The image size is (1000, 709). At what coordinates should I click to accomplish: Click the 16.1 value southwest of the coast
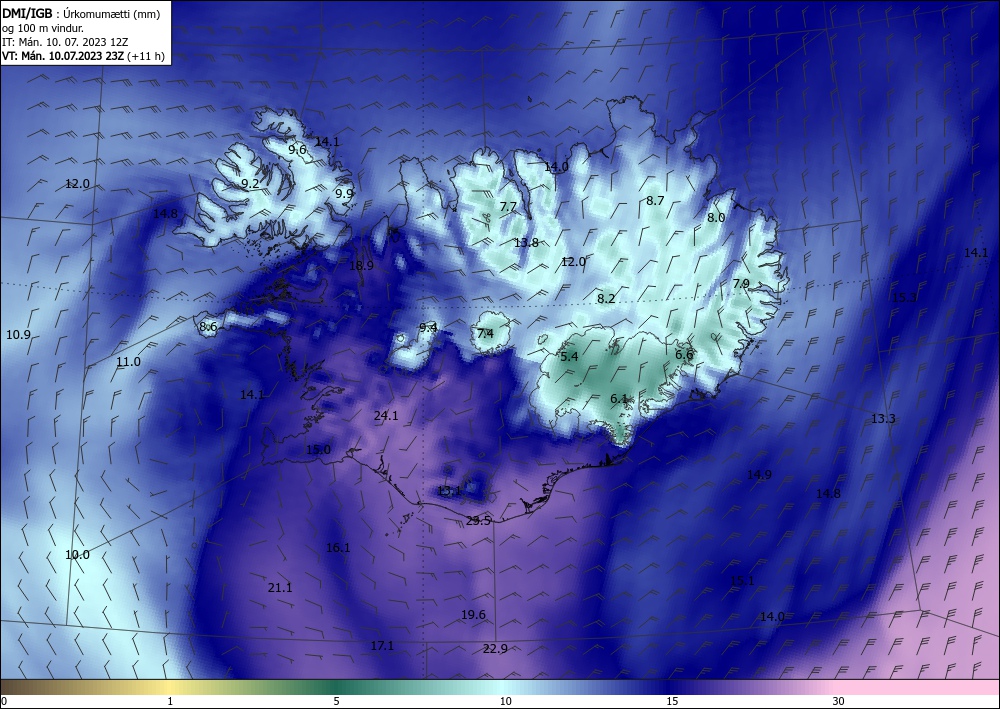pyautogui.click(x=338, y=547)
